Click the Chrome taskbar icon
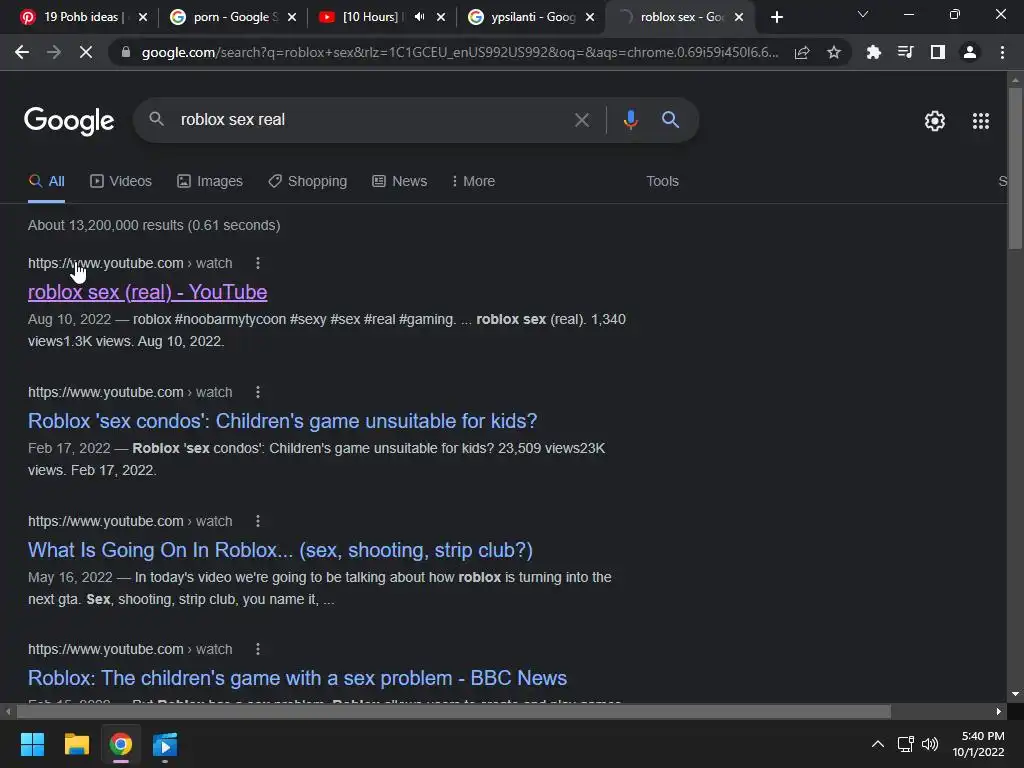Screen dimensions: 1024x768 121,744
